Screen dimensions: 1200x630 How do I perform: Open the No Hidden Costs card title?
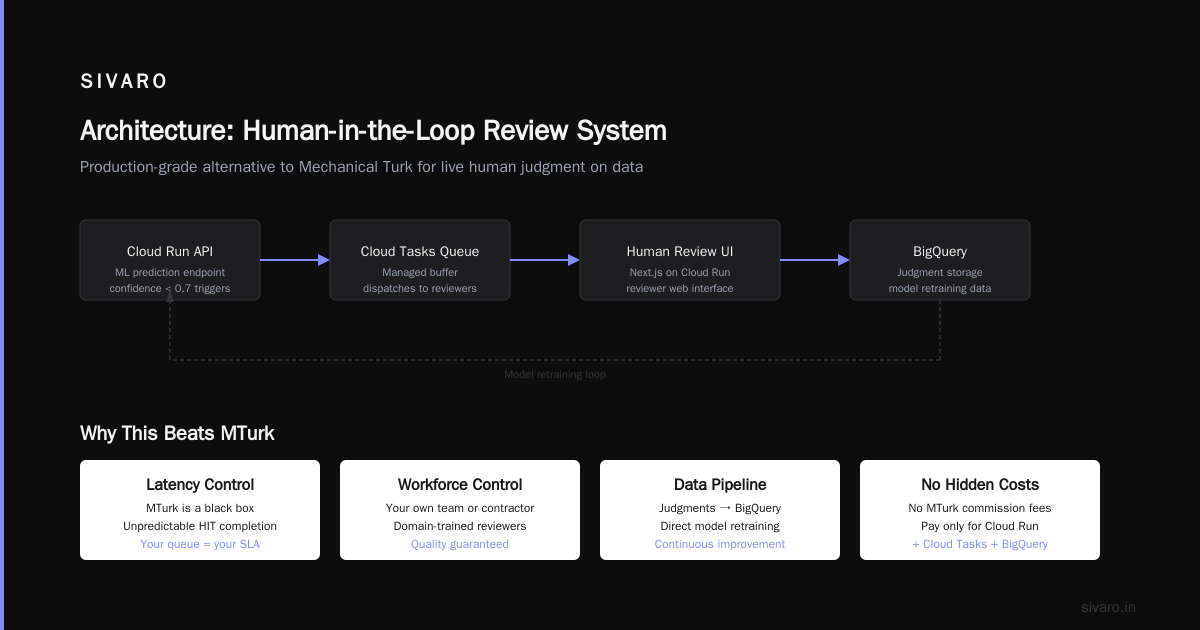click(x=980, y=485)
